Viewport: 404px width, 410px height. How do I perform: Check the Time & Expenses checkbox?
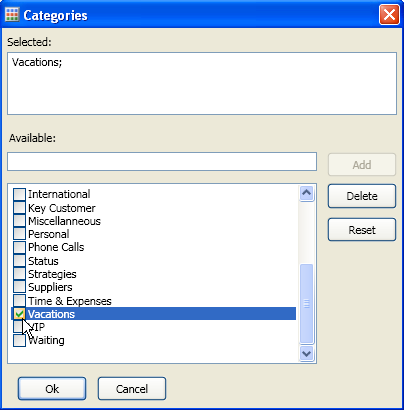coord(19,300)
